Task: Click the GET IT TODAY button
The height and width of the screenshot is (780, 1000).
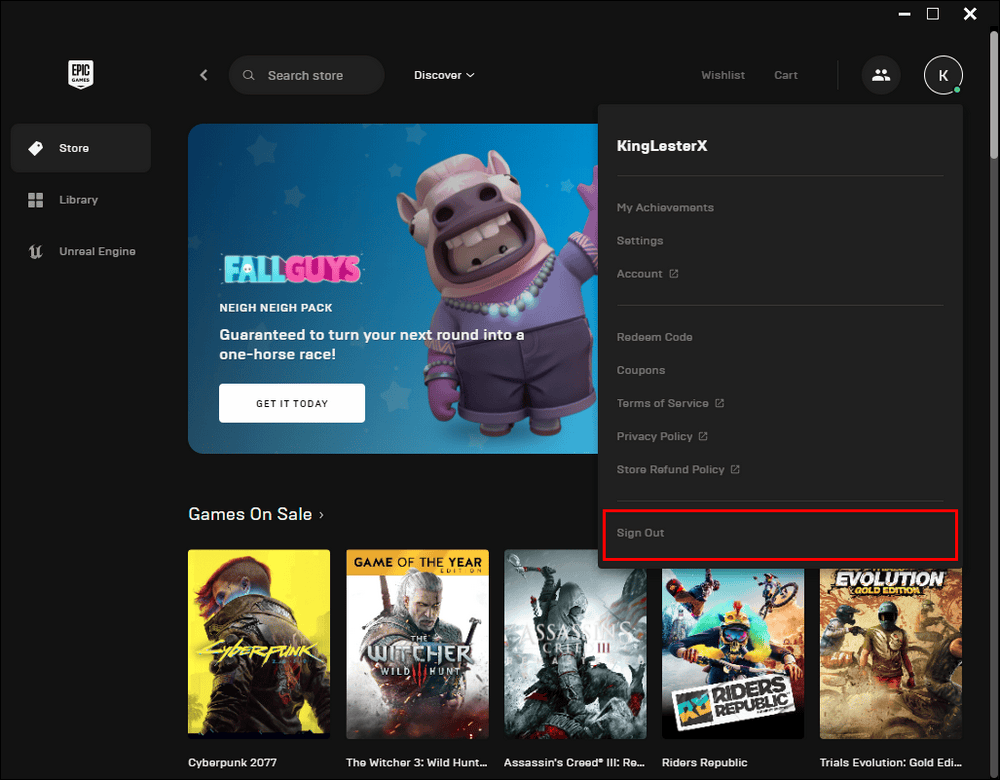Action: click(291, 403)
